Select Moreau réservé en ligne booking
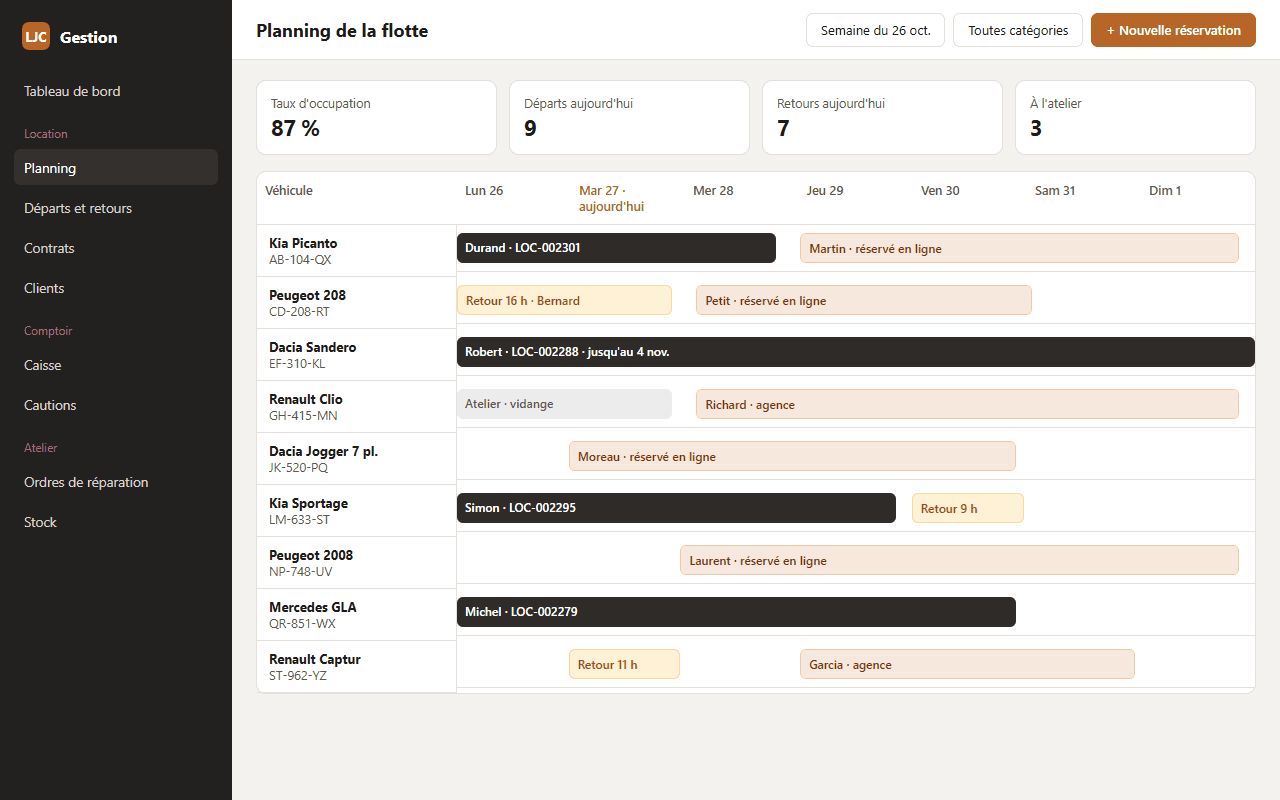The image size is (1280, 800). point(792,456)
